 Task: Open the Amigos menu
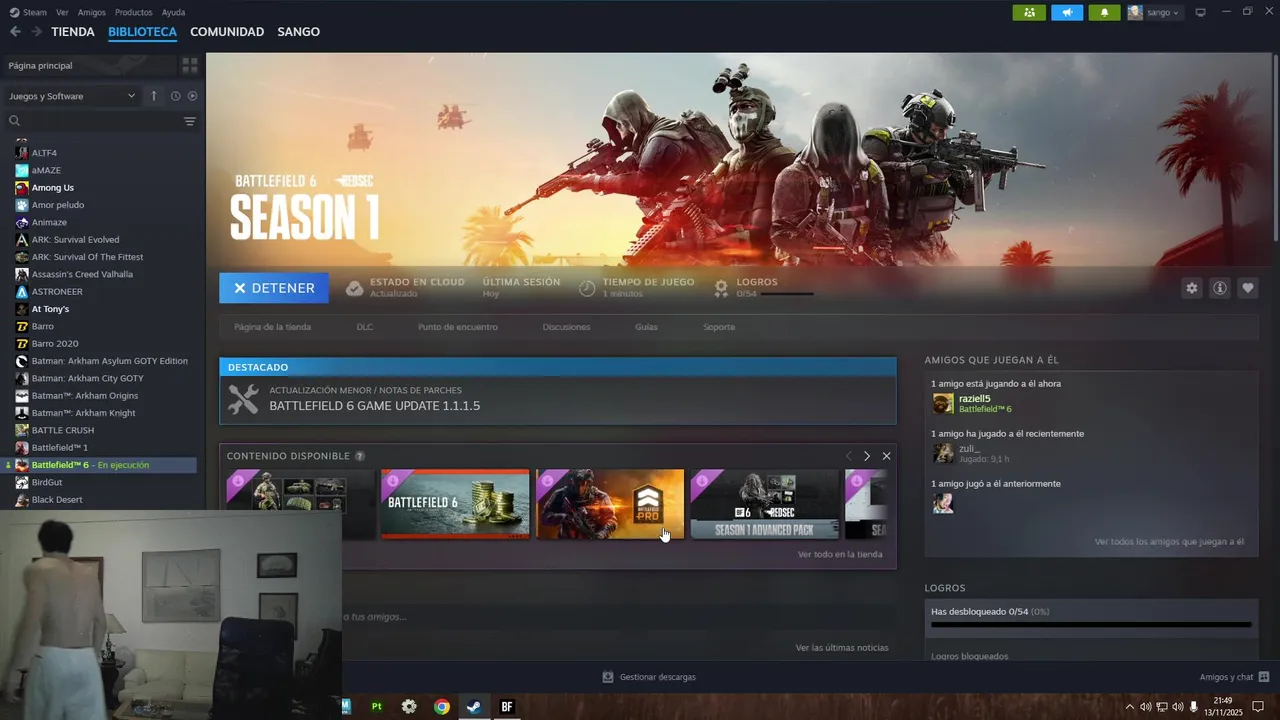(92, 12)
